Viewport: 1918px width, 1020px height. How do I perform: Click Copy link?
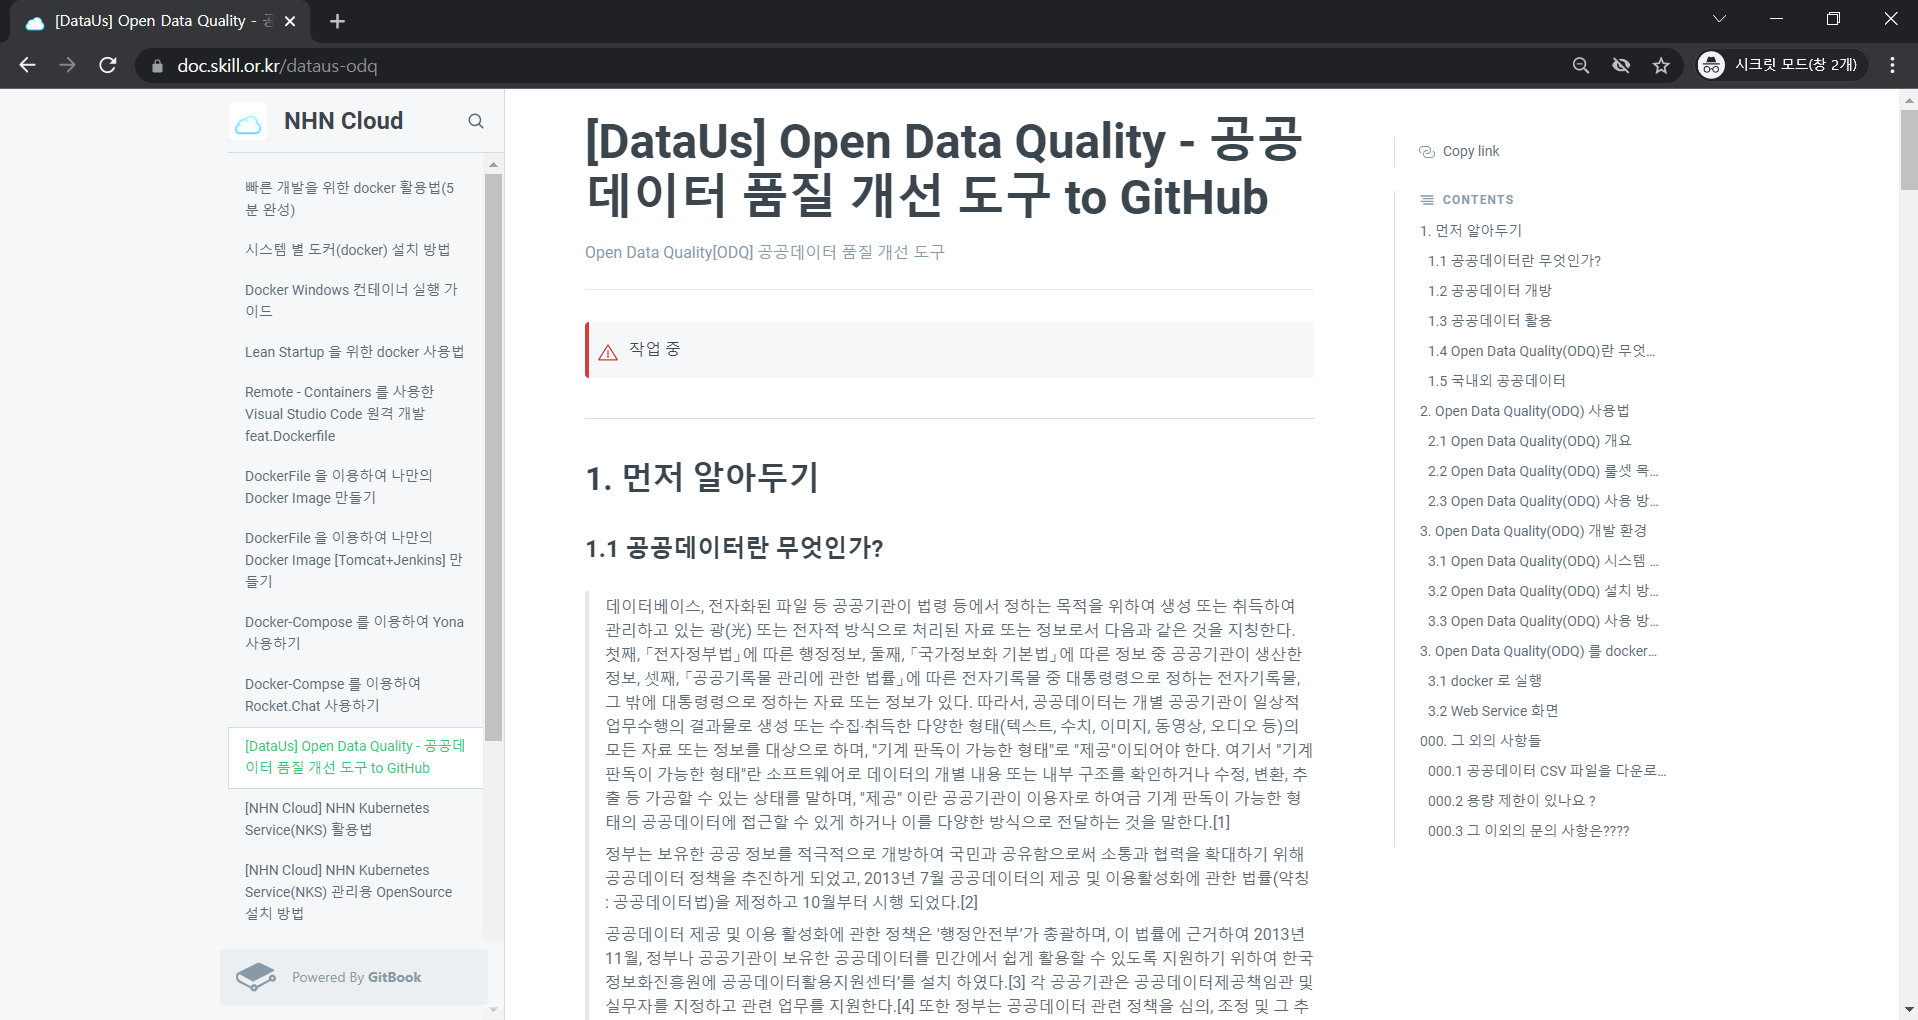coord(1470,152)
